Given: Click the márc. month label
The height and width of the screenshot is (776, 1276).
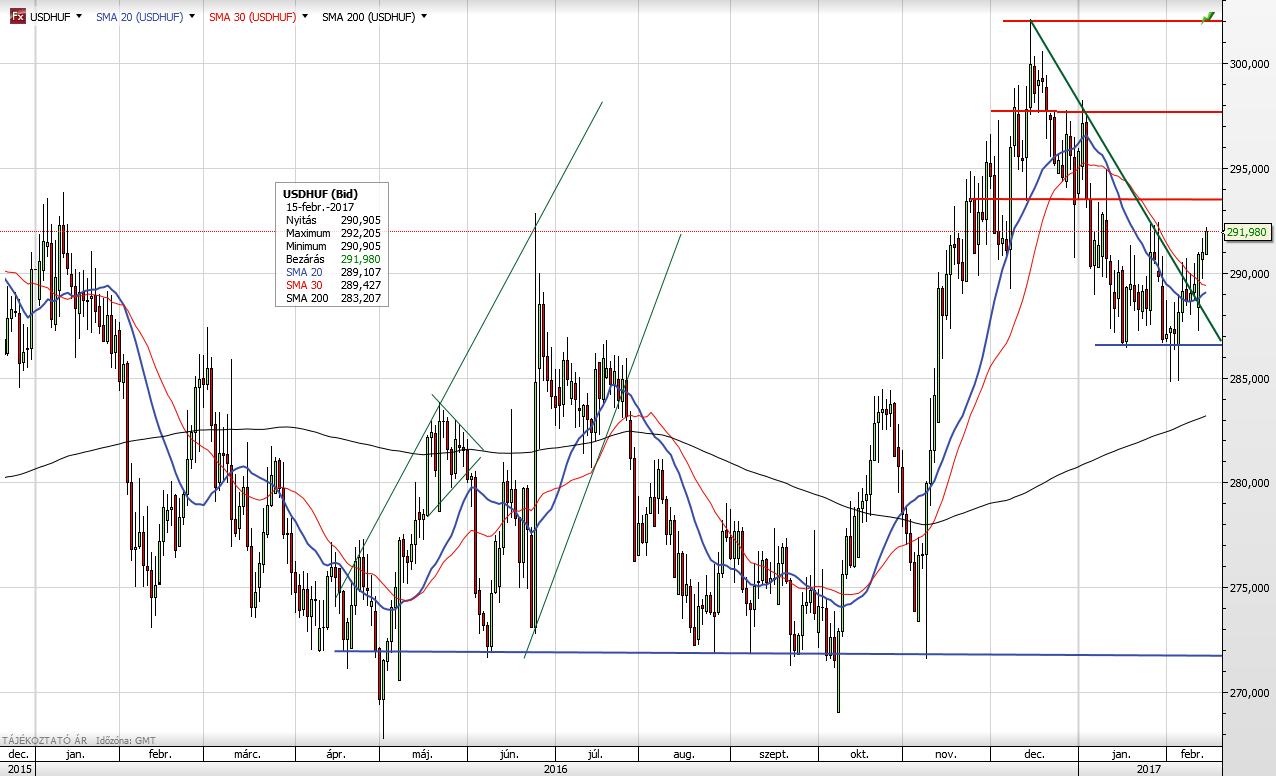Looking at the screenshot, I should tap(247, 754).
